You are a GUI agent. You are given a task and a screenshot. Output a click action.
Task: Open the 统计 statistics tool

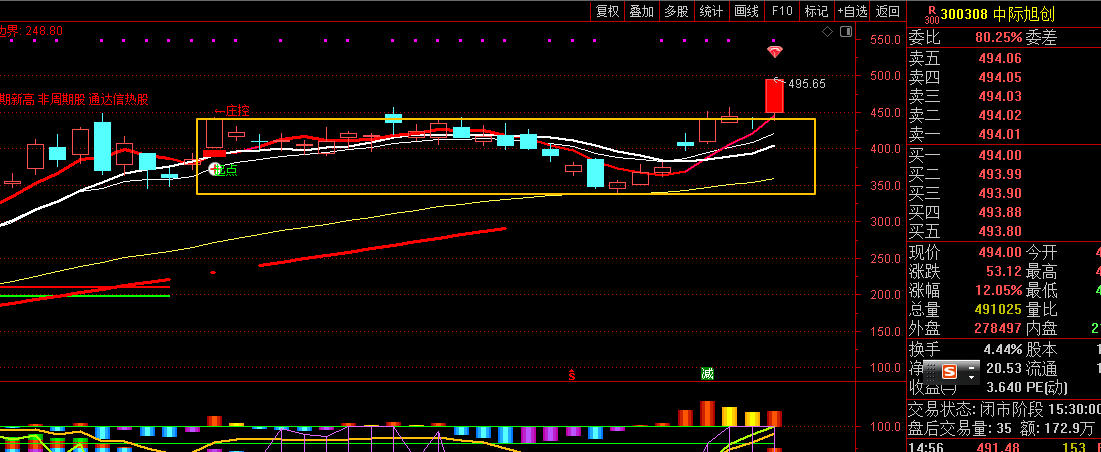[x=711, y=11]
